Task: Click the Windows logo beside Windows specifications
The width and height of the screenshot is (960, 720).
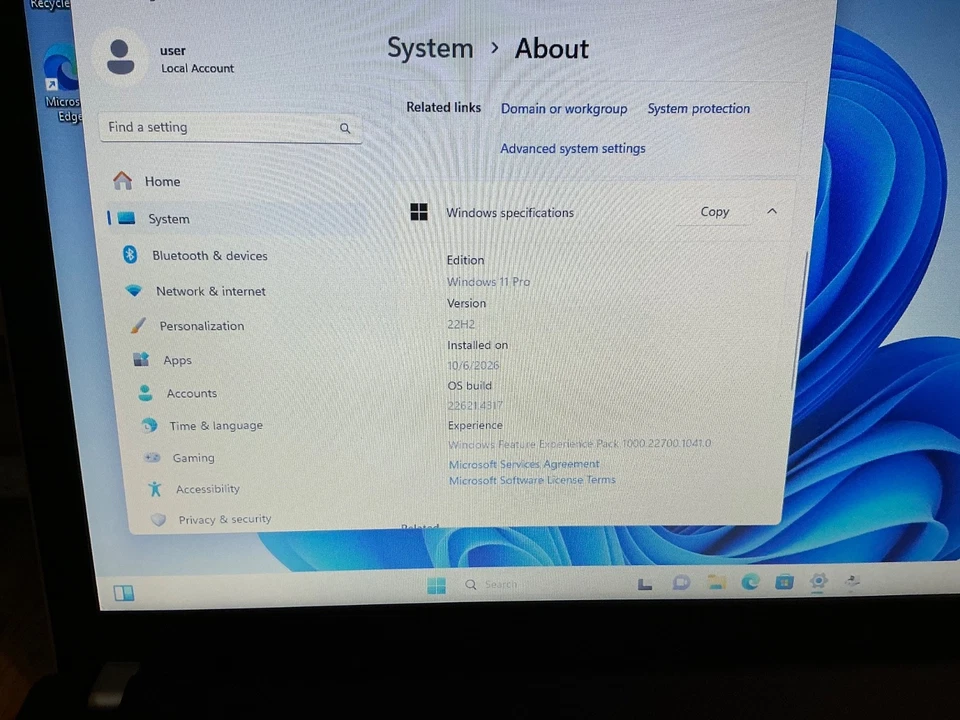Action: 419,212
